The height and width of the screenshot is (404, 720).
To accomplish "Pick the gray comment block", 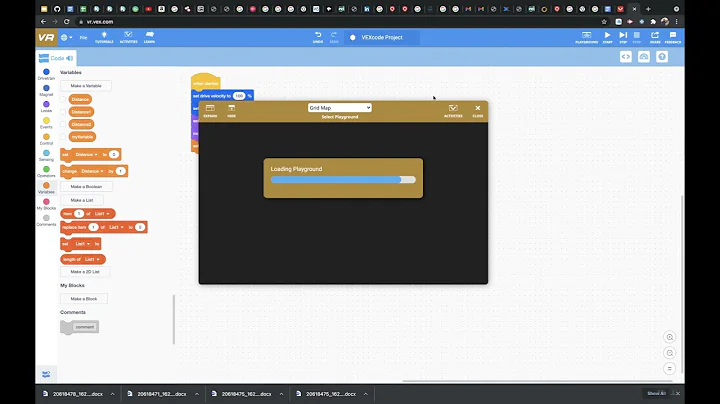I will point(79,327).
